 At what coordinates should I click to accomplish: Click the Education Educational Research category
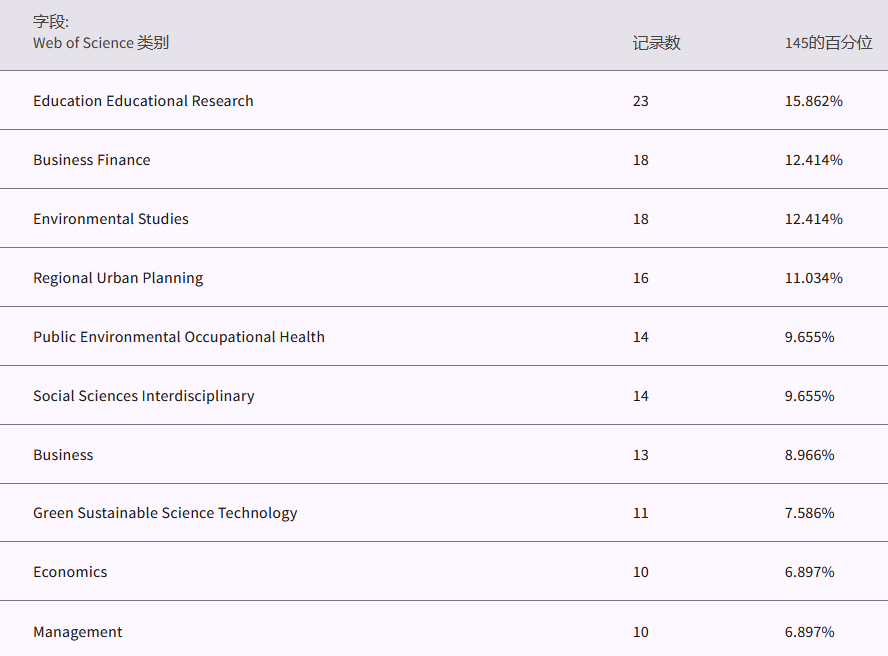click(x=143, y=101)
